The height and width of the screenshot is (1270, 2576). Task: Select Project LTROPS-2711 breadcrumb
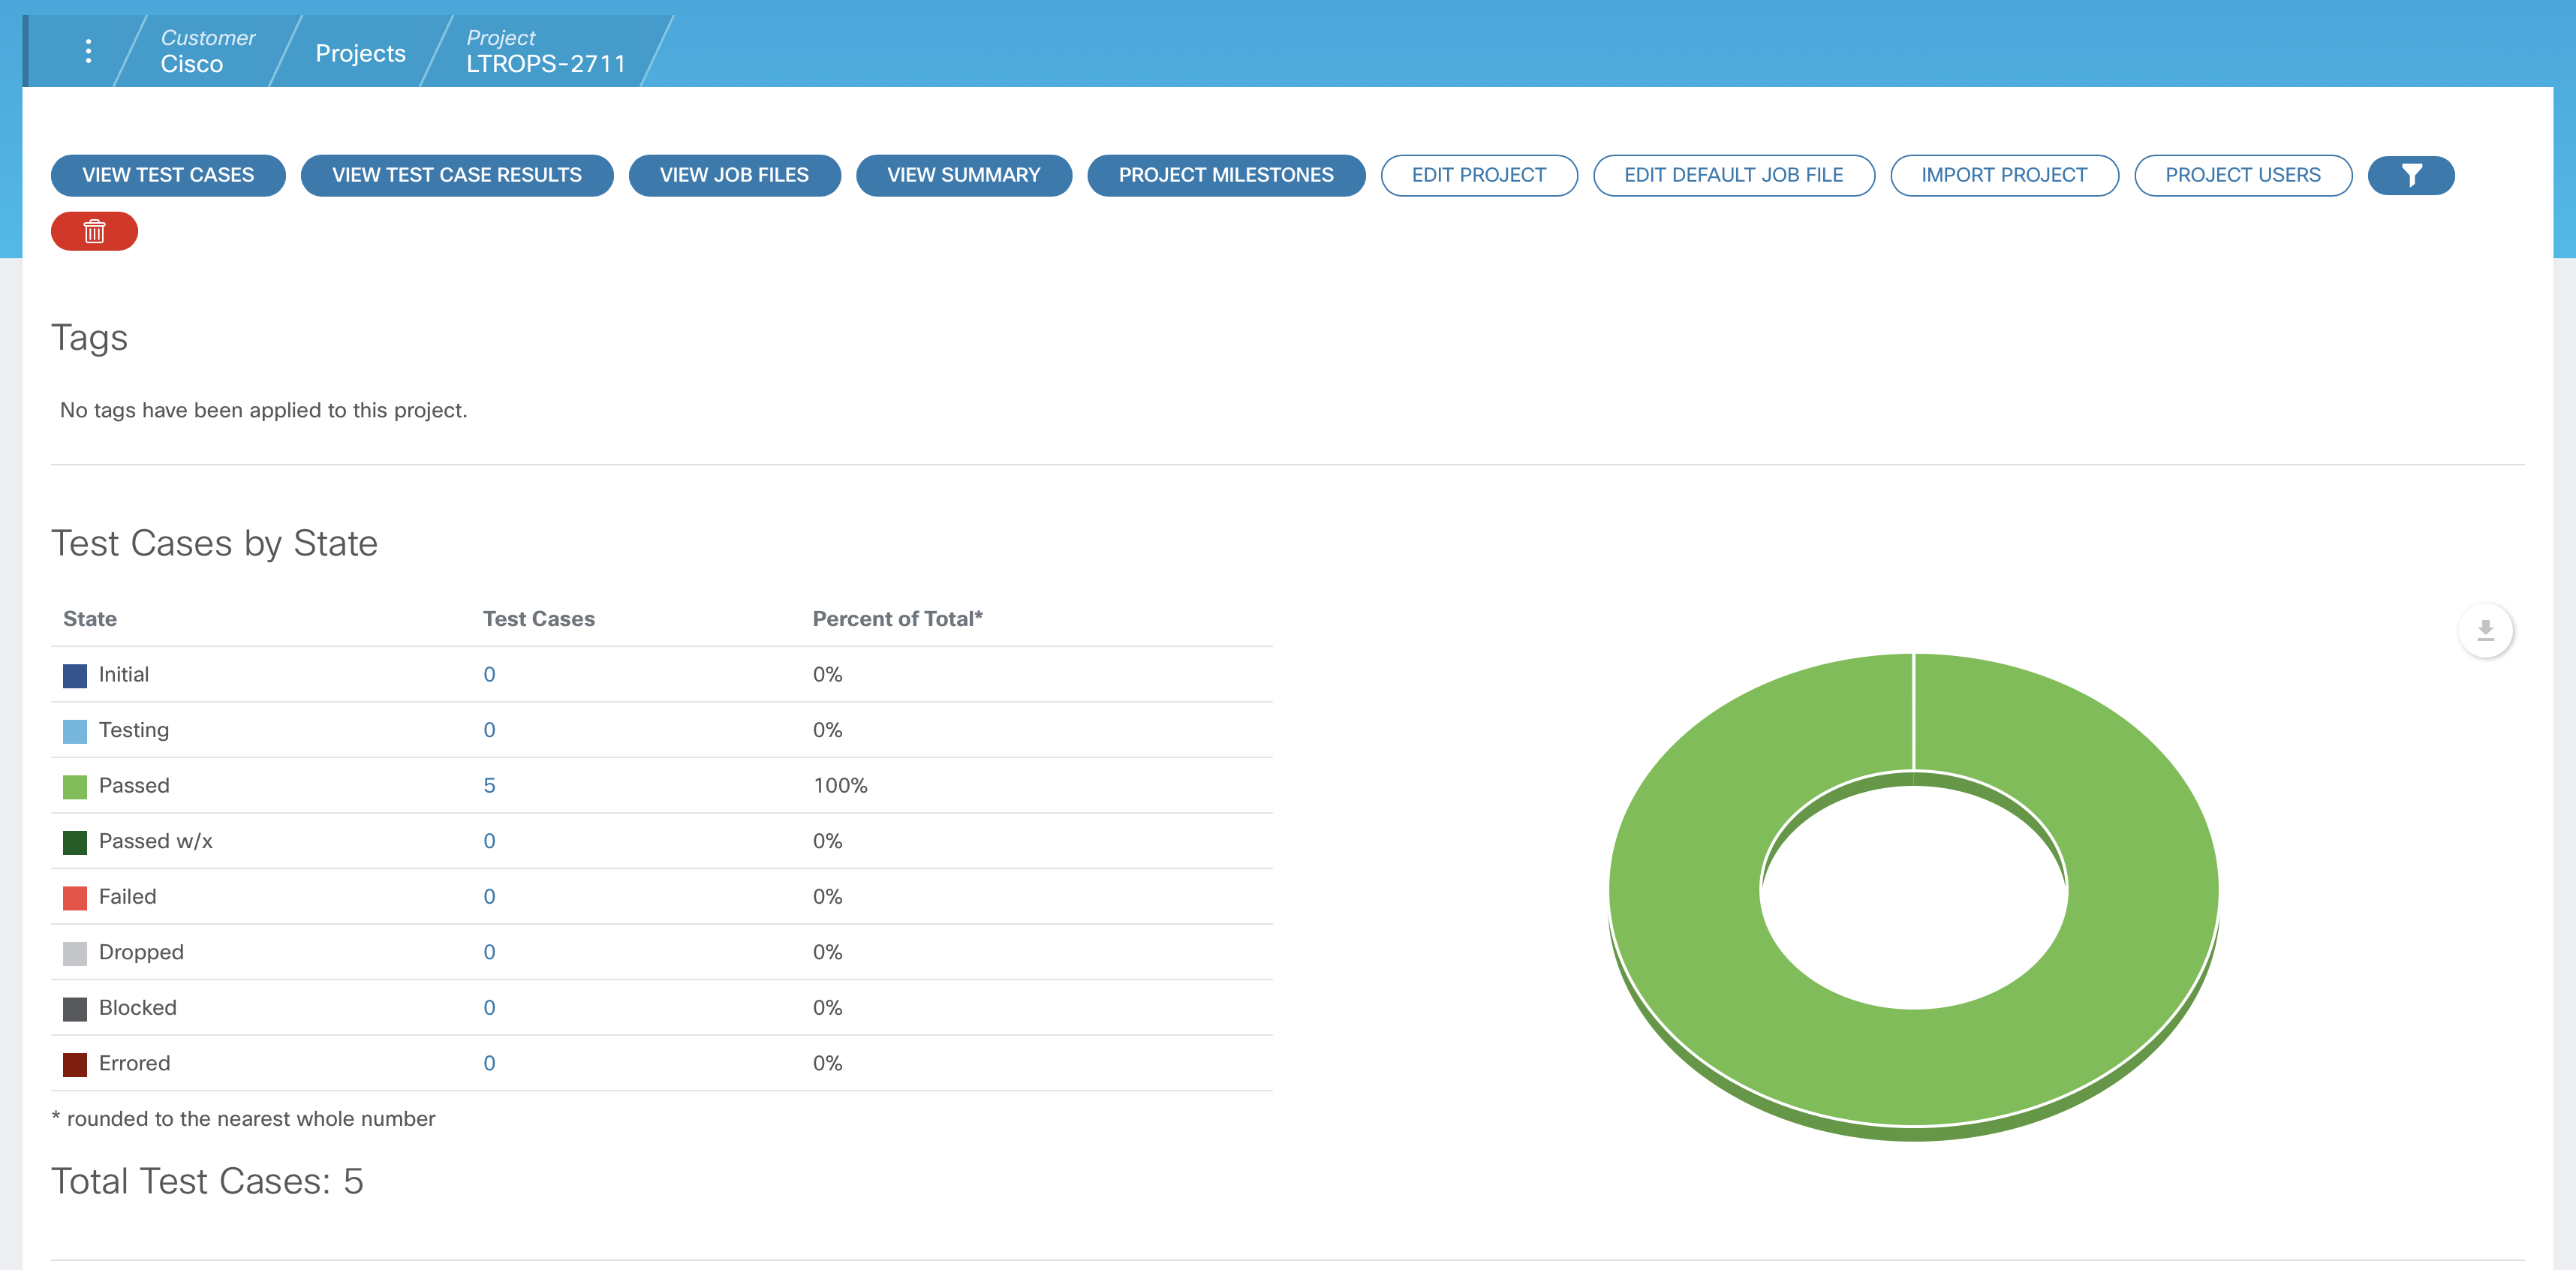[x=545, y=51]
